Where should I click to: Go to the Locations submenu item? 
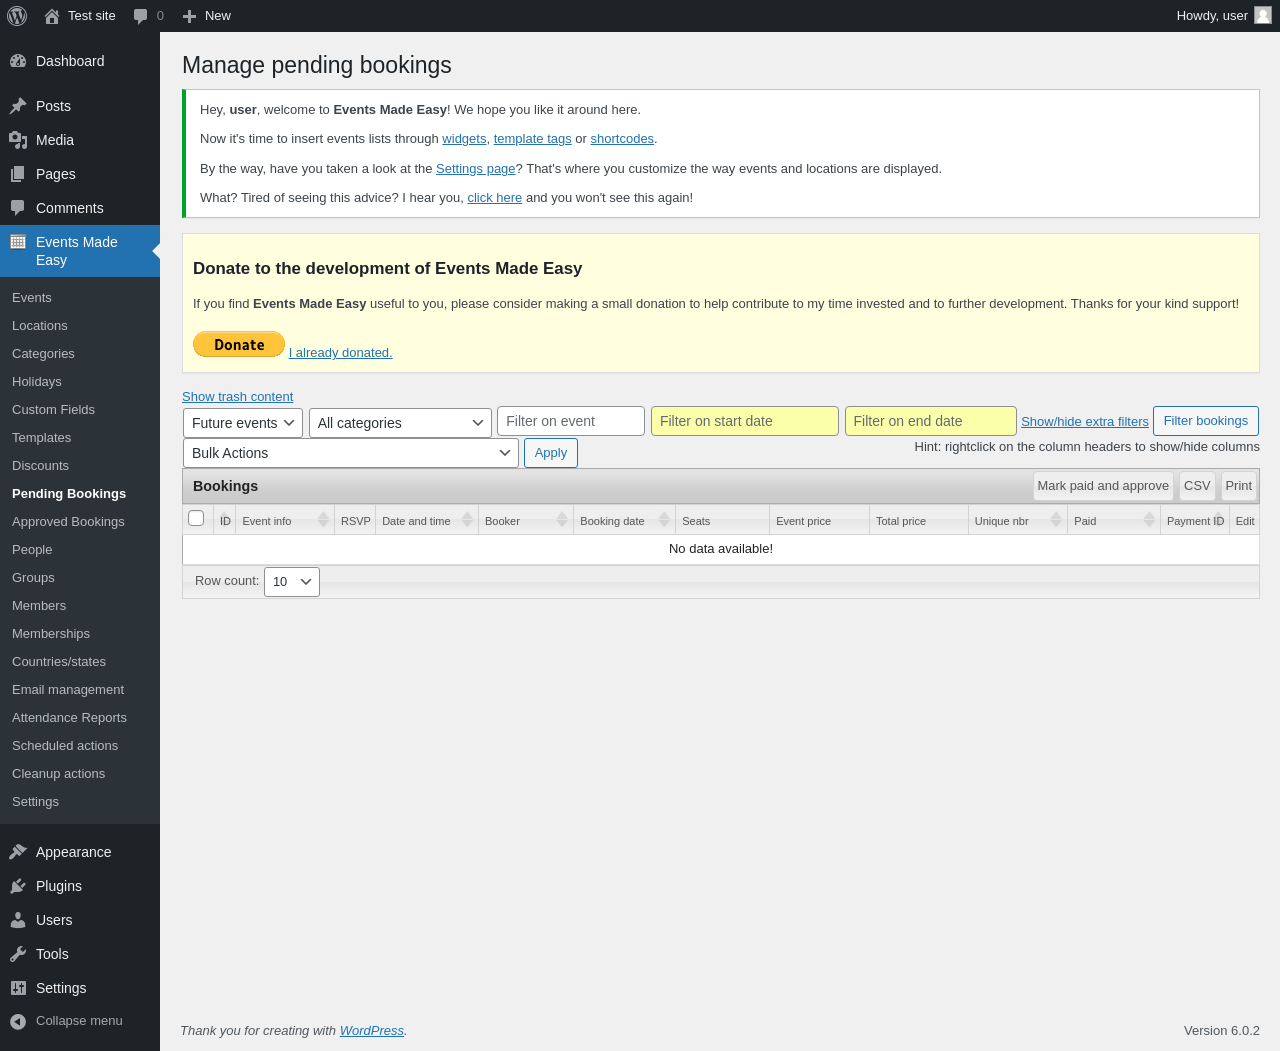coord(40,326)
